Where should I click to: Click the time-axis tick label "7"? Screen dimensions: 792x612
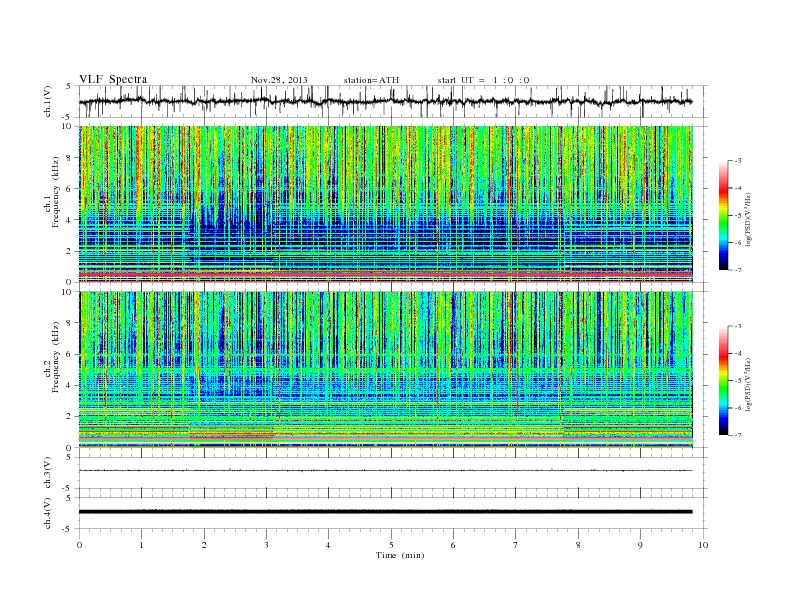coord(516,545)
